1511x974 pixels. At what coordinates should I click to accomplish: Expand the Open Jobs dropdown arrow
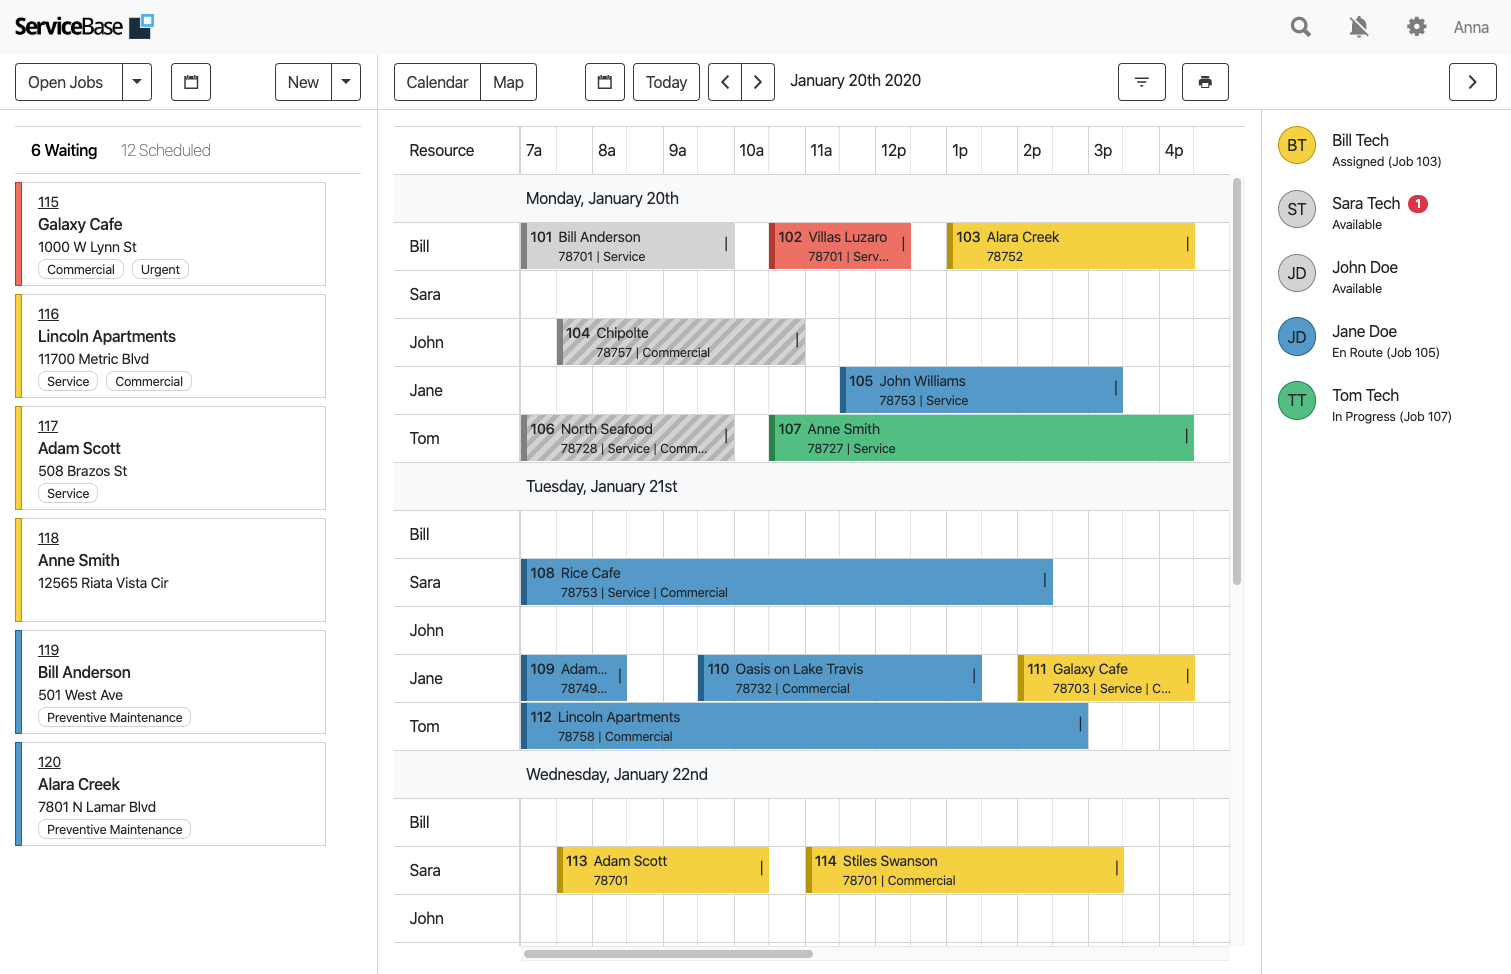coord(137,82)
